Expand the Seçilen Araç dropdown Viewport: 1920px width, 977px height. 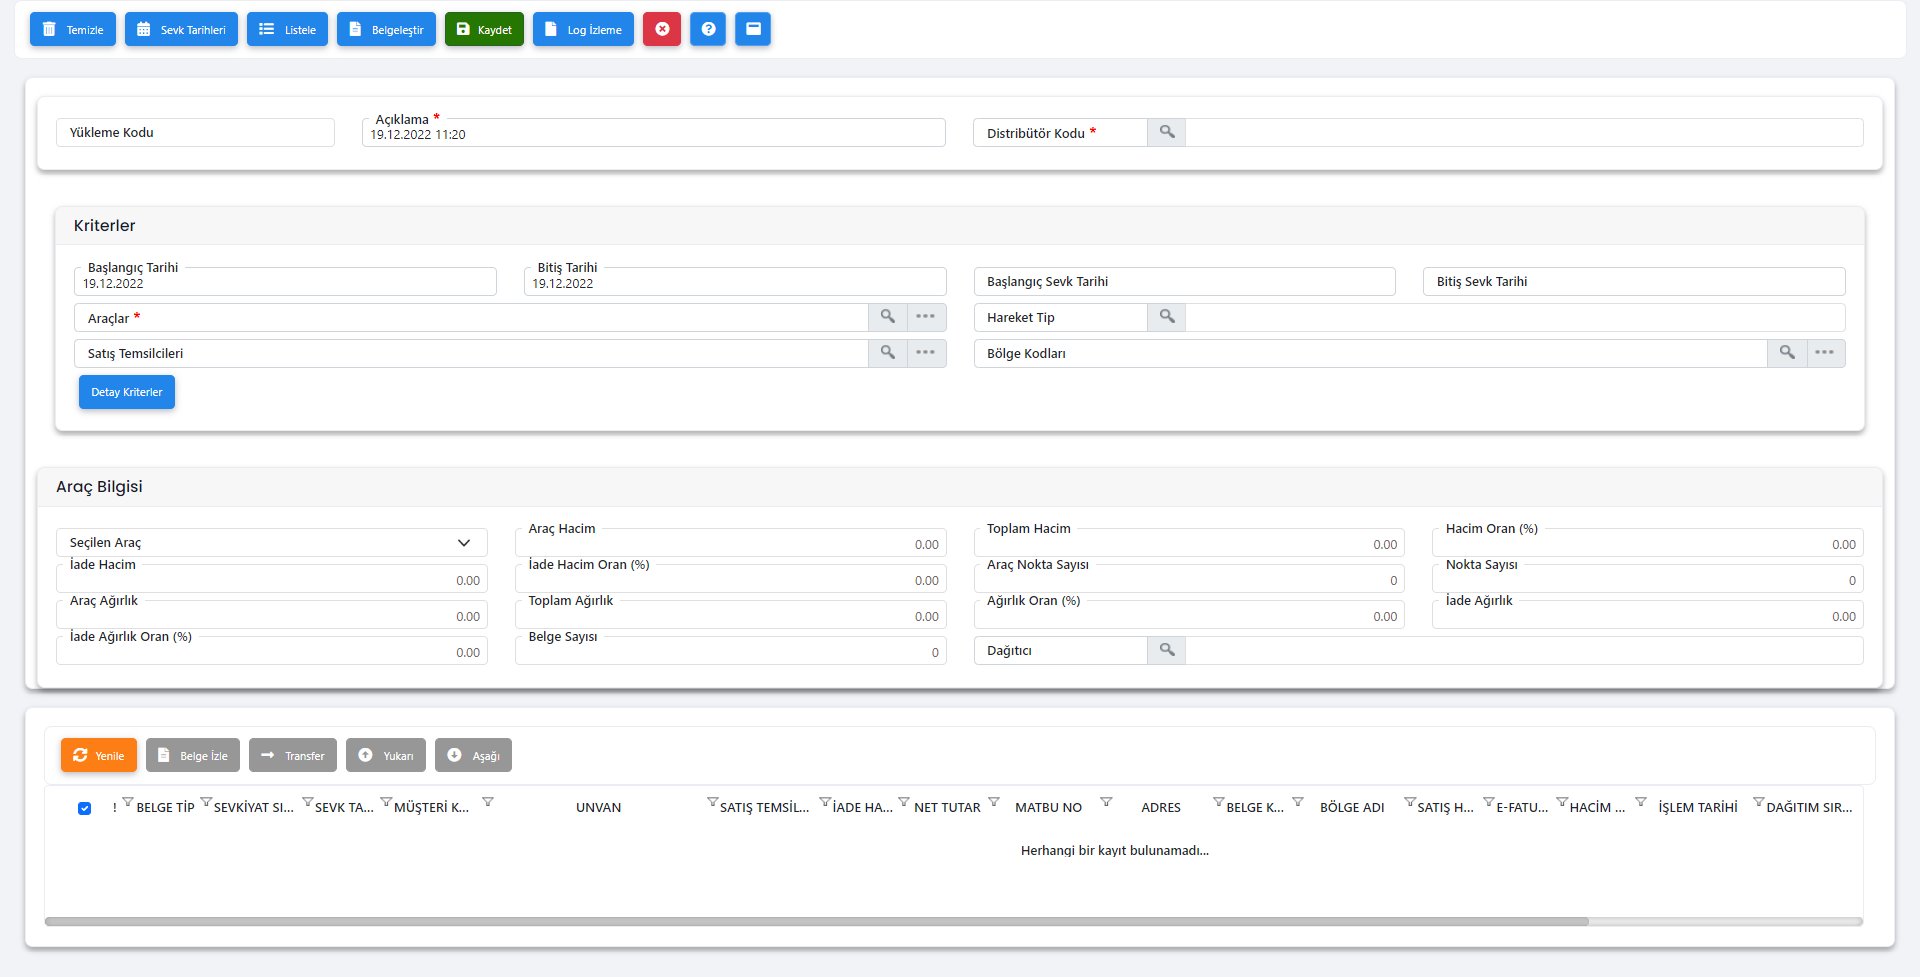pos(464,543)
